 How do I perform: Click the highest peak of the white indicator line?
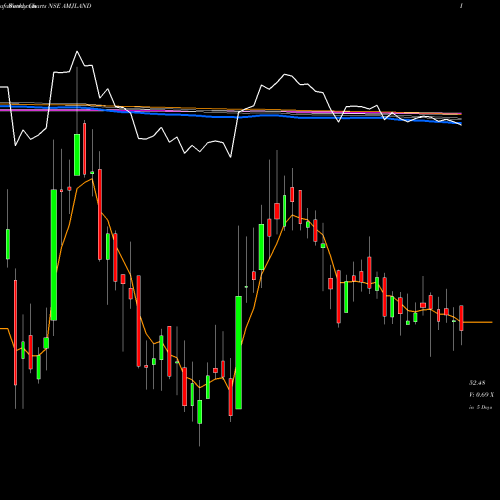pyautogui.click(x=77, y=52)
